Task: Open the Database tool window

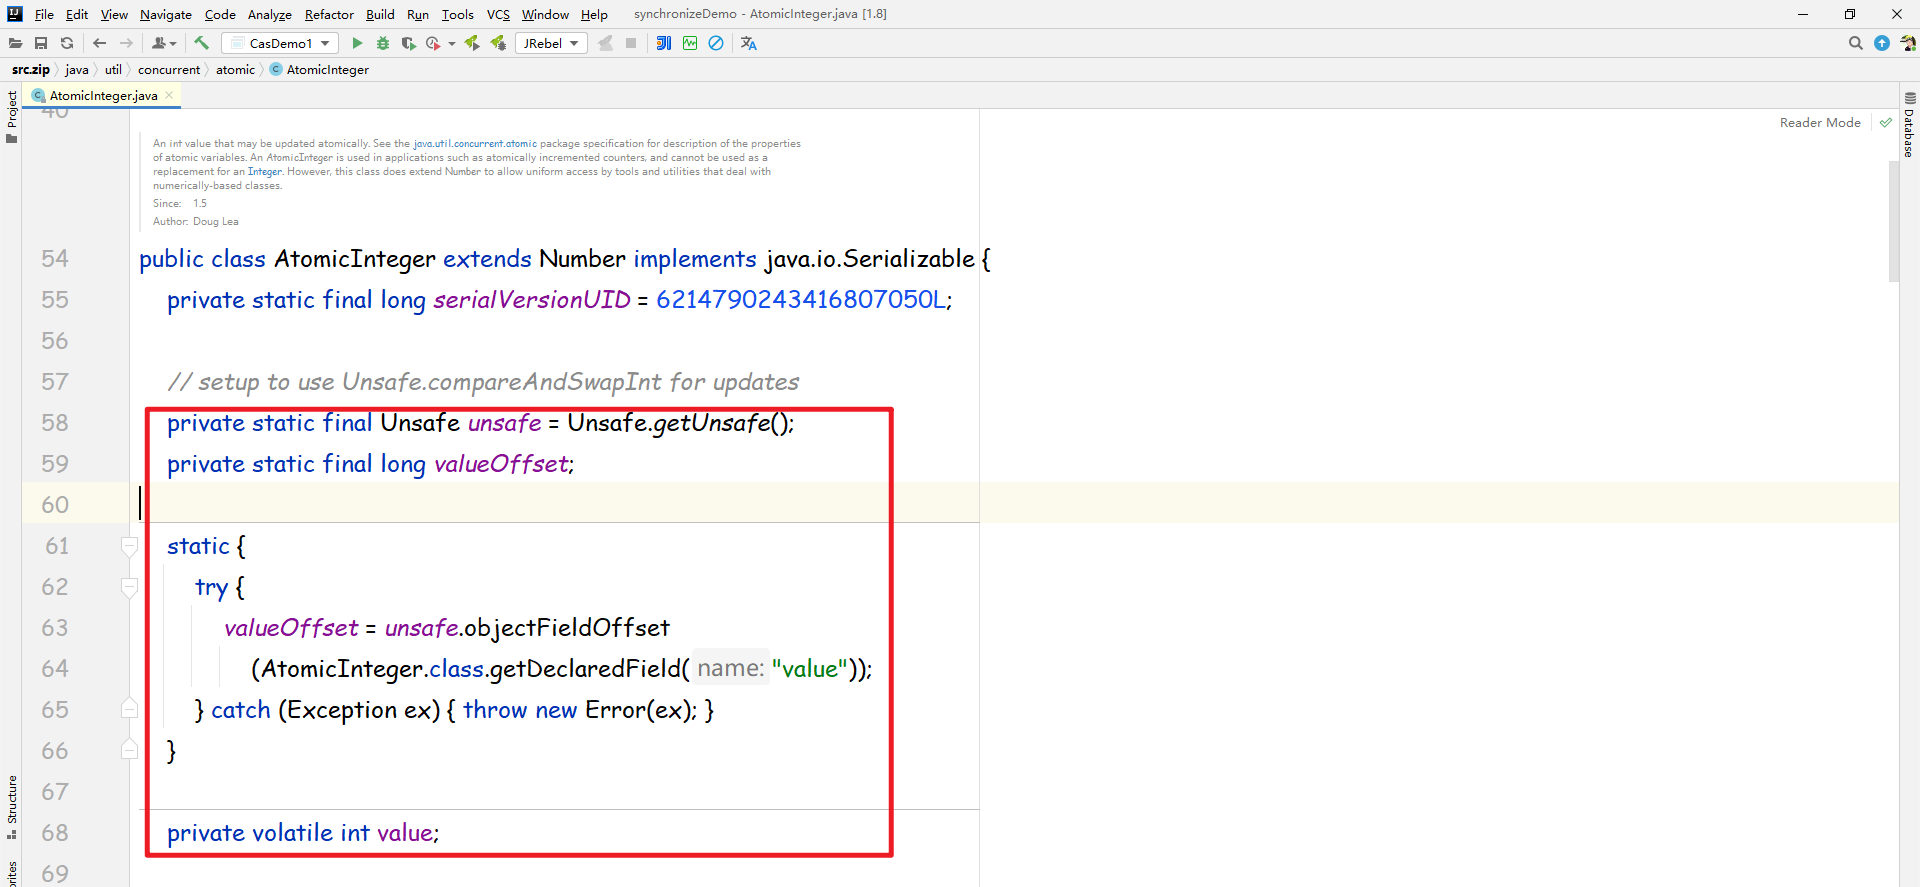Action: [1909, 126]
